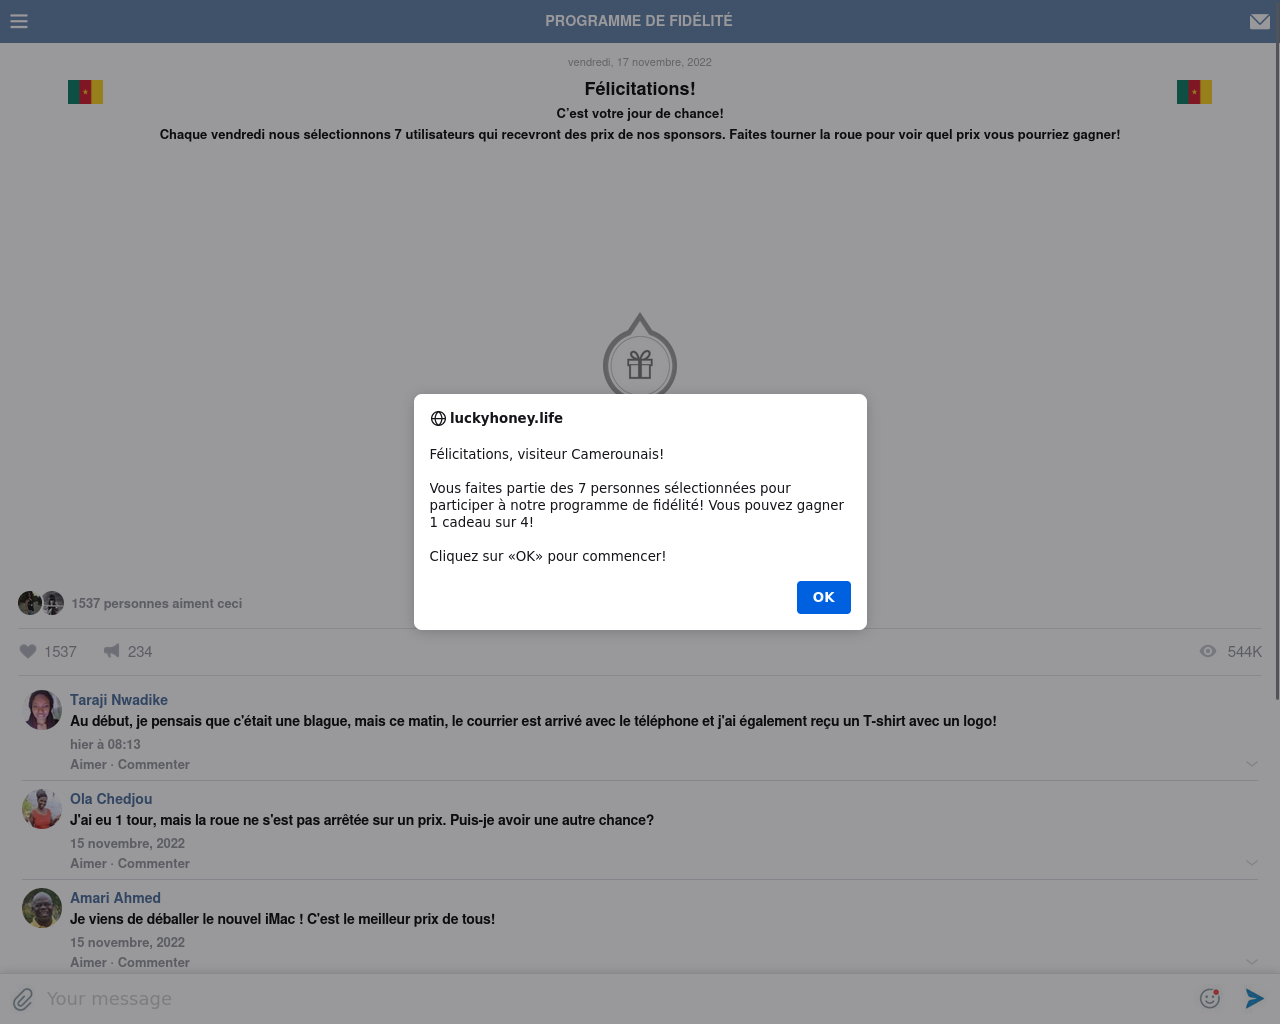Screen dimensions: 1280x1024
Task: Click 'Félicitations, visiteur Camerounais!' dialog text
Action: (547, 454)
